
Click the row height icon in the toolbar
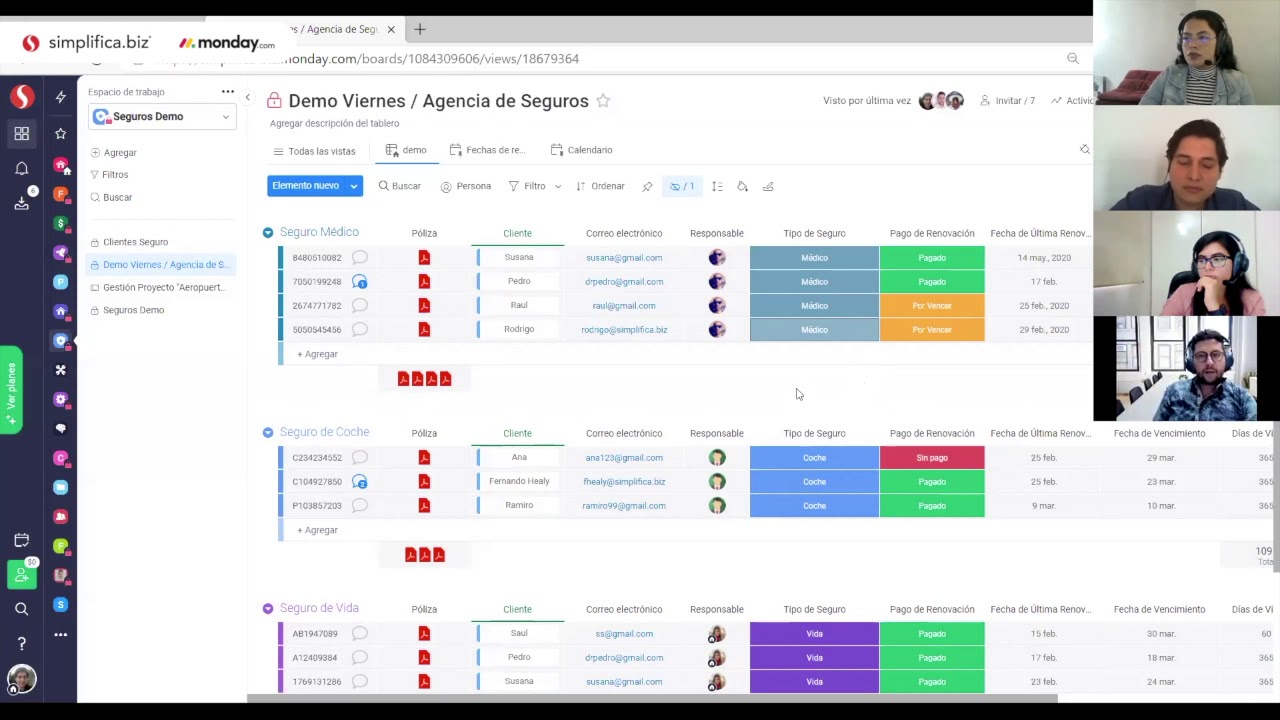[717, 186]
